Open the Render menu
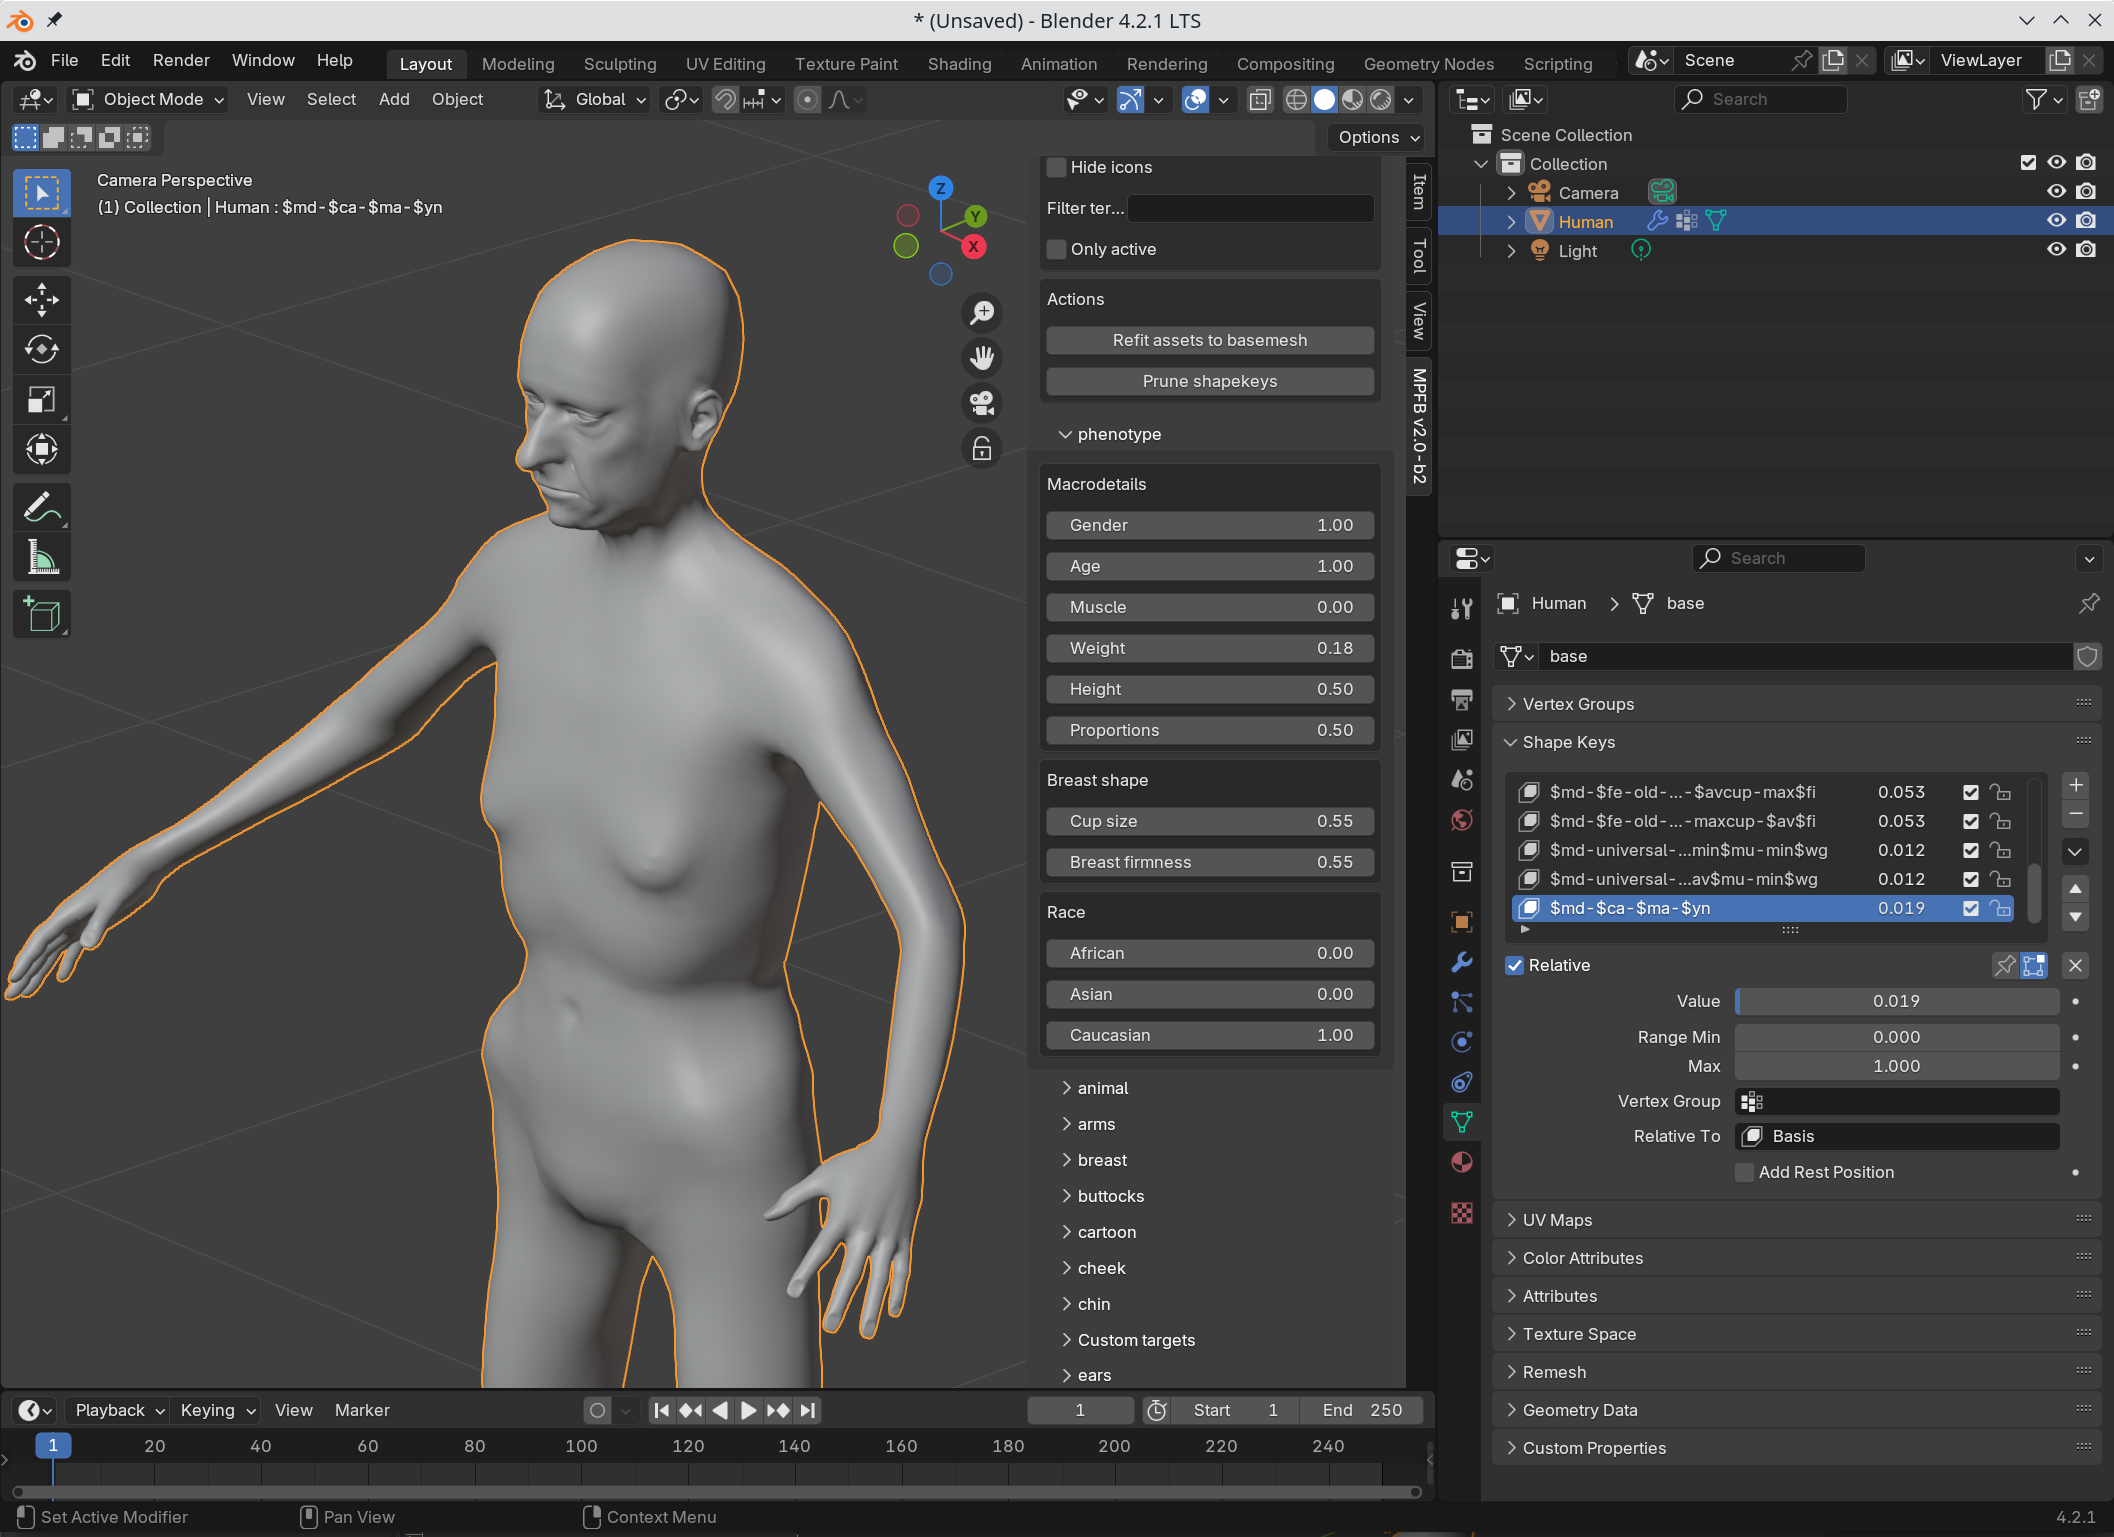 pos(181,60)
